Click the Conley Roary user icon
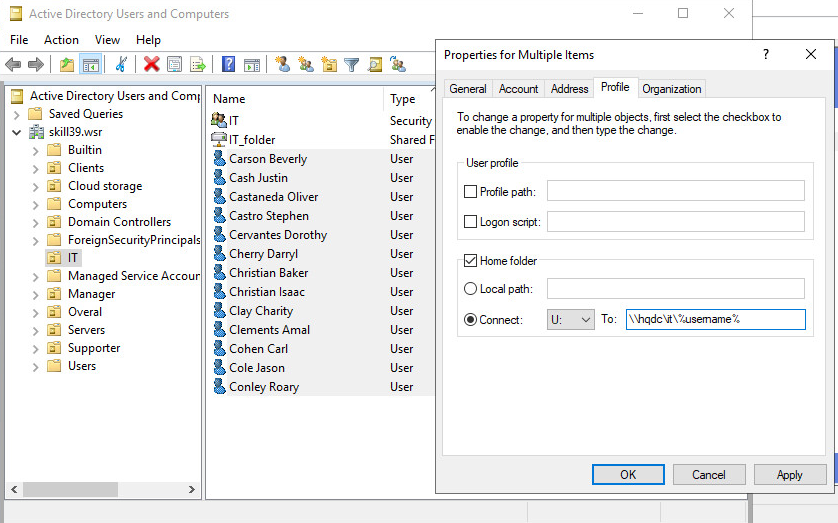 pos(219,387)
